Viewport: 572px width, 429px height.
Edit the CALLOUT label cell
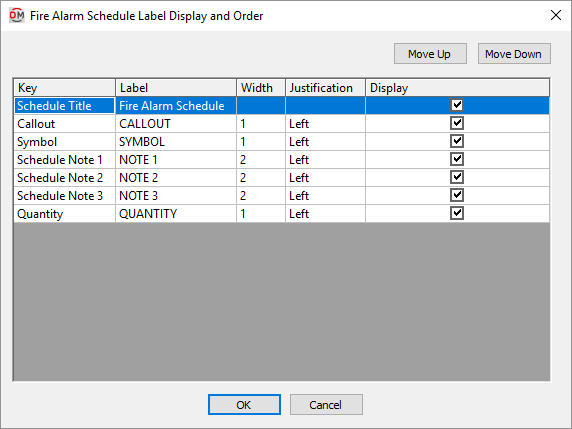point(176,124)
